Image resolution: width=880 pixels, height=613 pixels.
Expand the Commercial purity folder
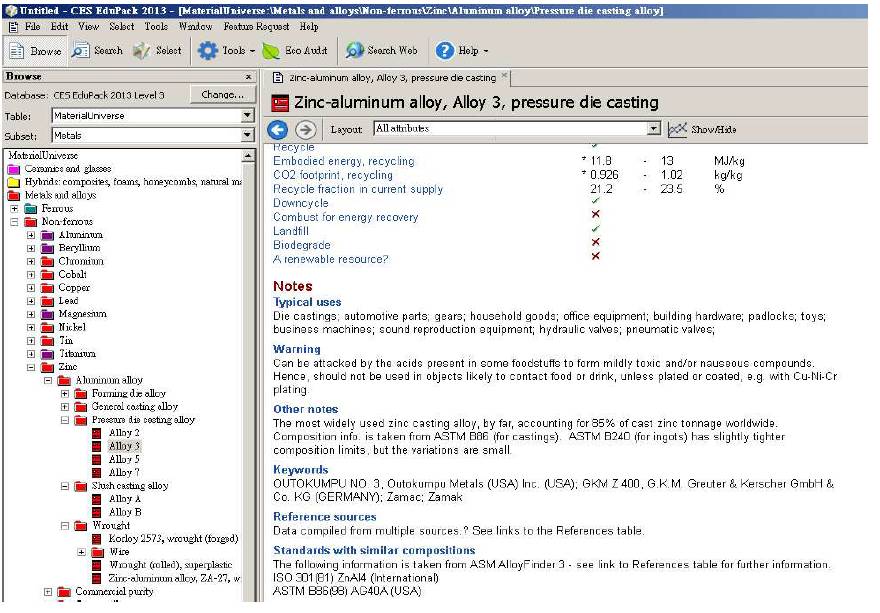click(48, 592)
